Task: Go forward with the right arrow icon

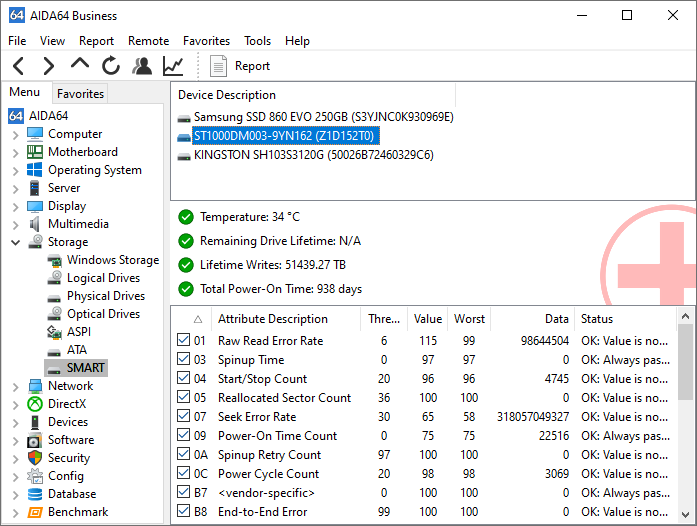Action: click(x=48, y=66)
